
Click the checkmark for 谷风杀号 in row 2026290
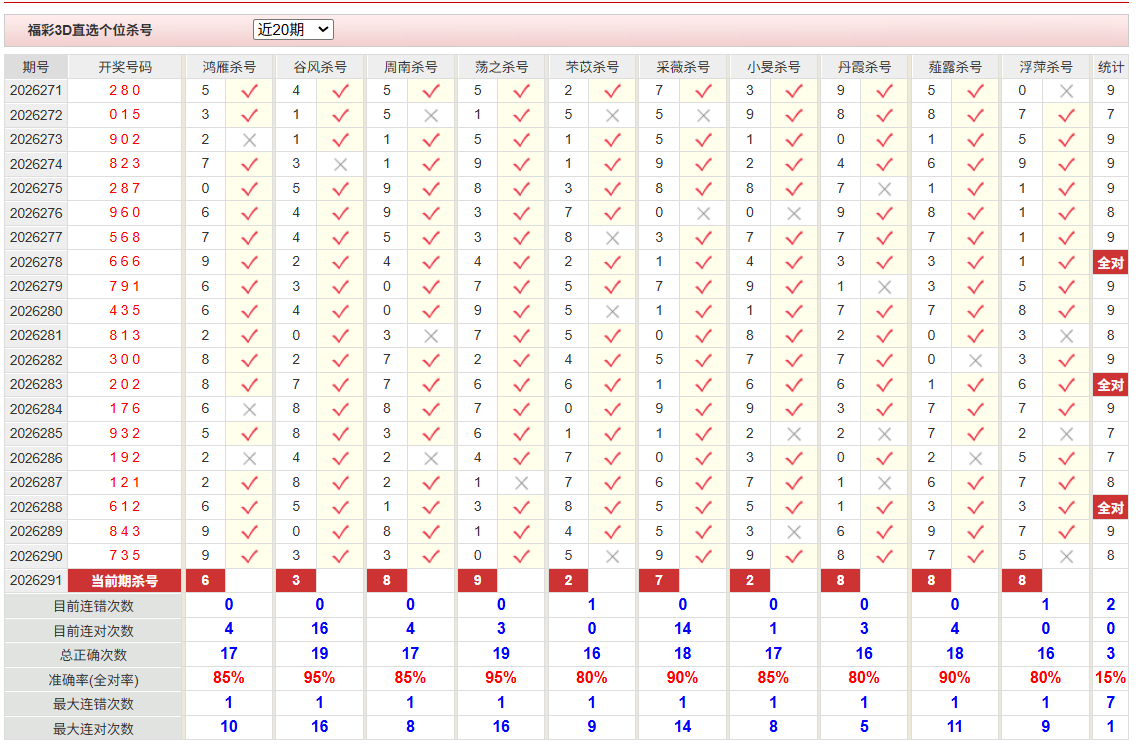[340, 556]
